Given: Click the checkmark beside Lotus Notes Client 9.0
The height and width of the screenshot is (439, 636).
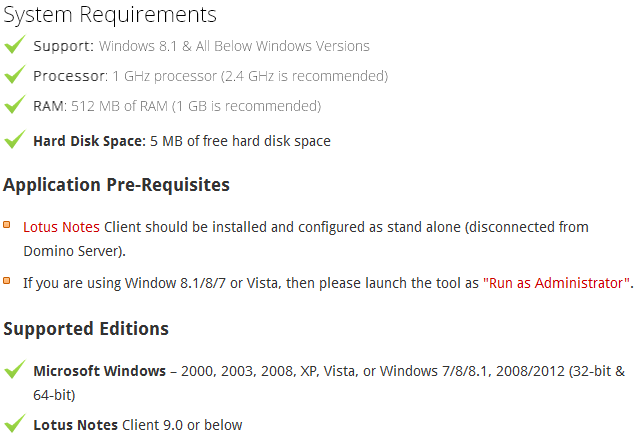Looking at the screenshot, I should click(x=15, y=423).
